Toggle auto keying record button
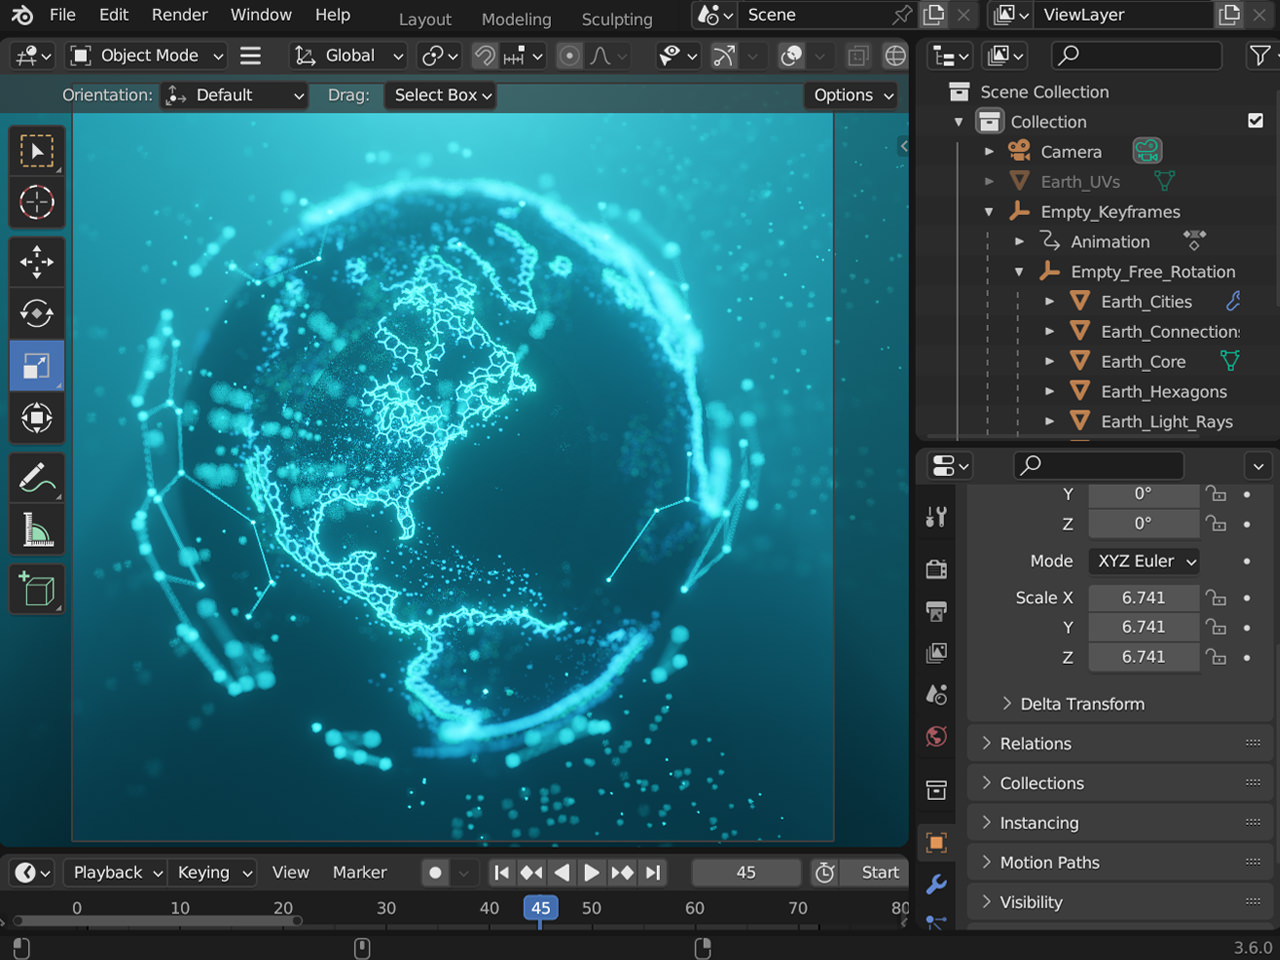Image resolution: width=1280 pixels, height=960 pixels. (435, 873)
